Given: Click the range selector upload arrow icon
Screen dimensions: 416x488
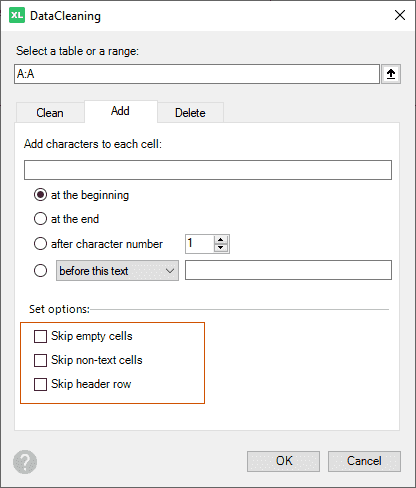Looking at the screenshot, I should coord(391,74).
